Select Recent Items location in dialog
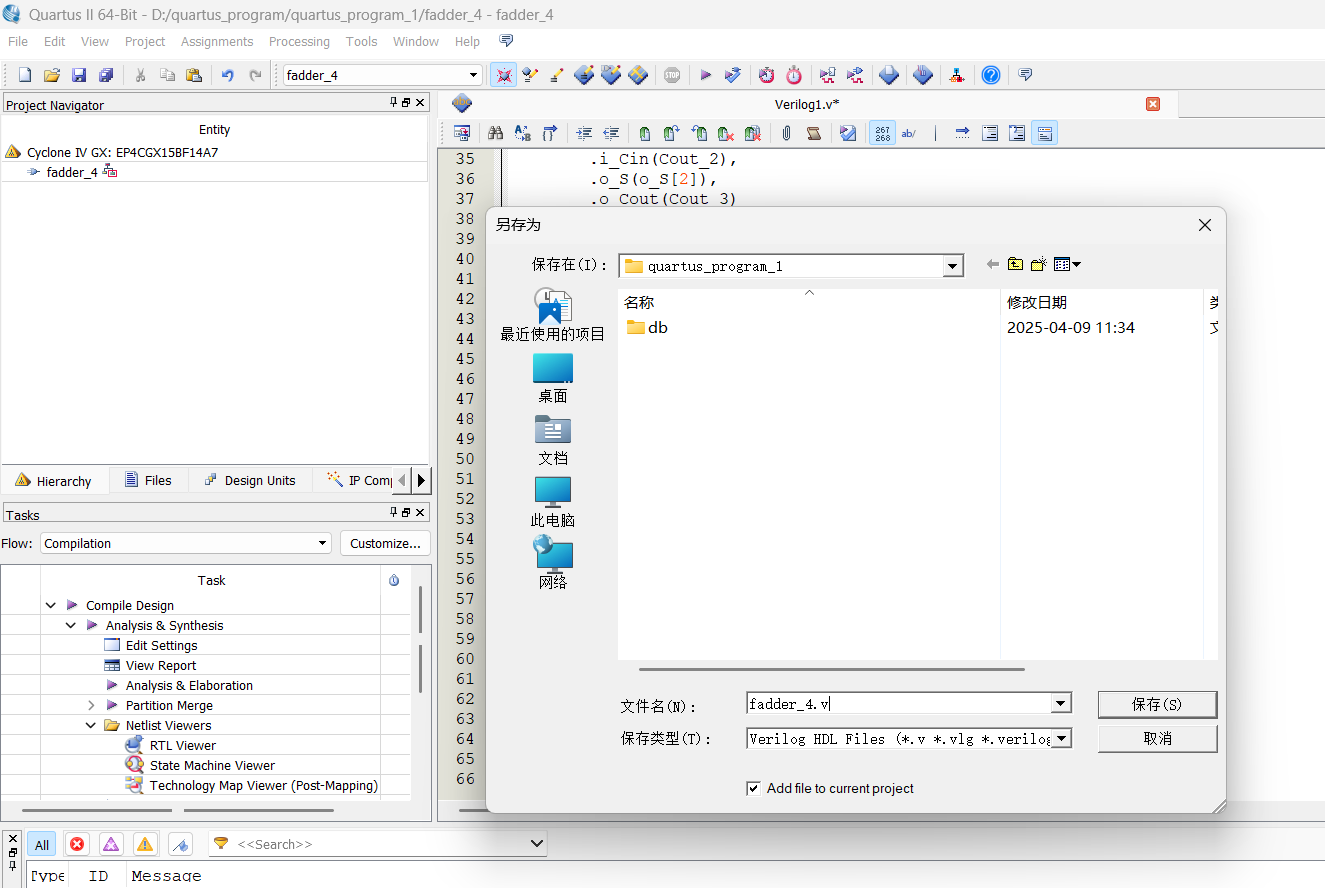This screenshot has height=888, width=1325. point(553,315)
